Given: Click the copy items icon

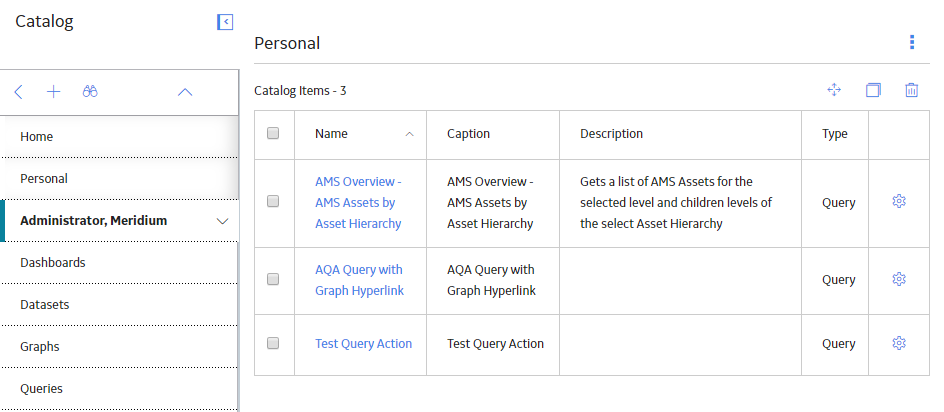Looking at the screenshot, I should click(x=873, y=90).
